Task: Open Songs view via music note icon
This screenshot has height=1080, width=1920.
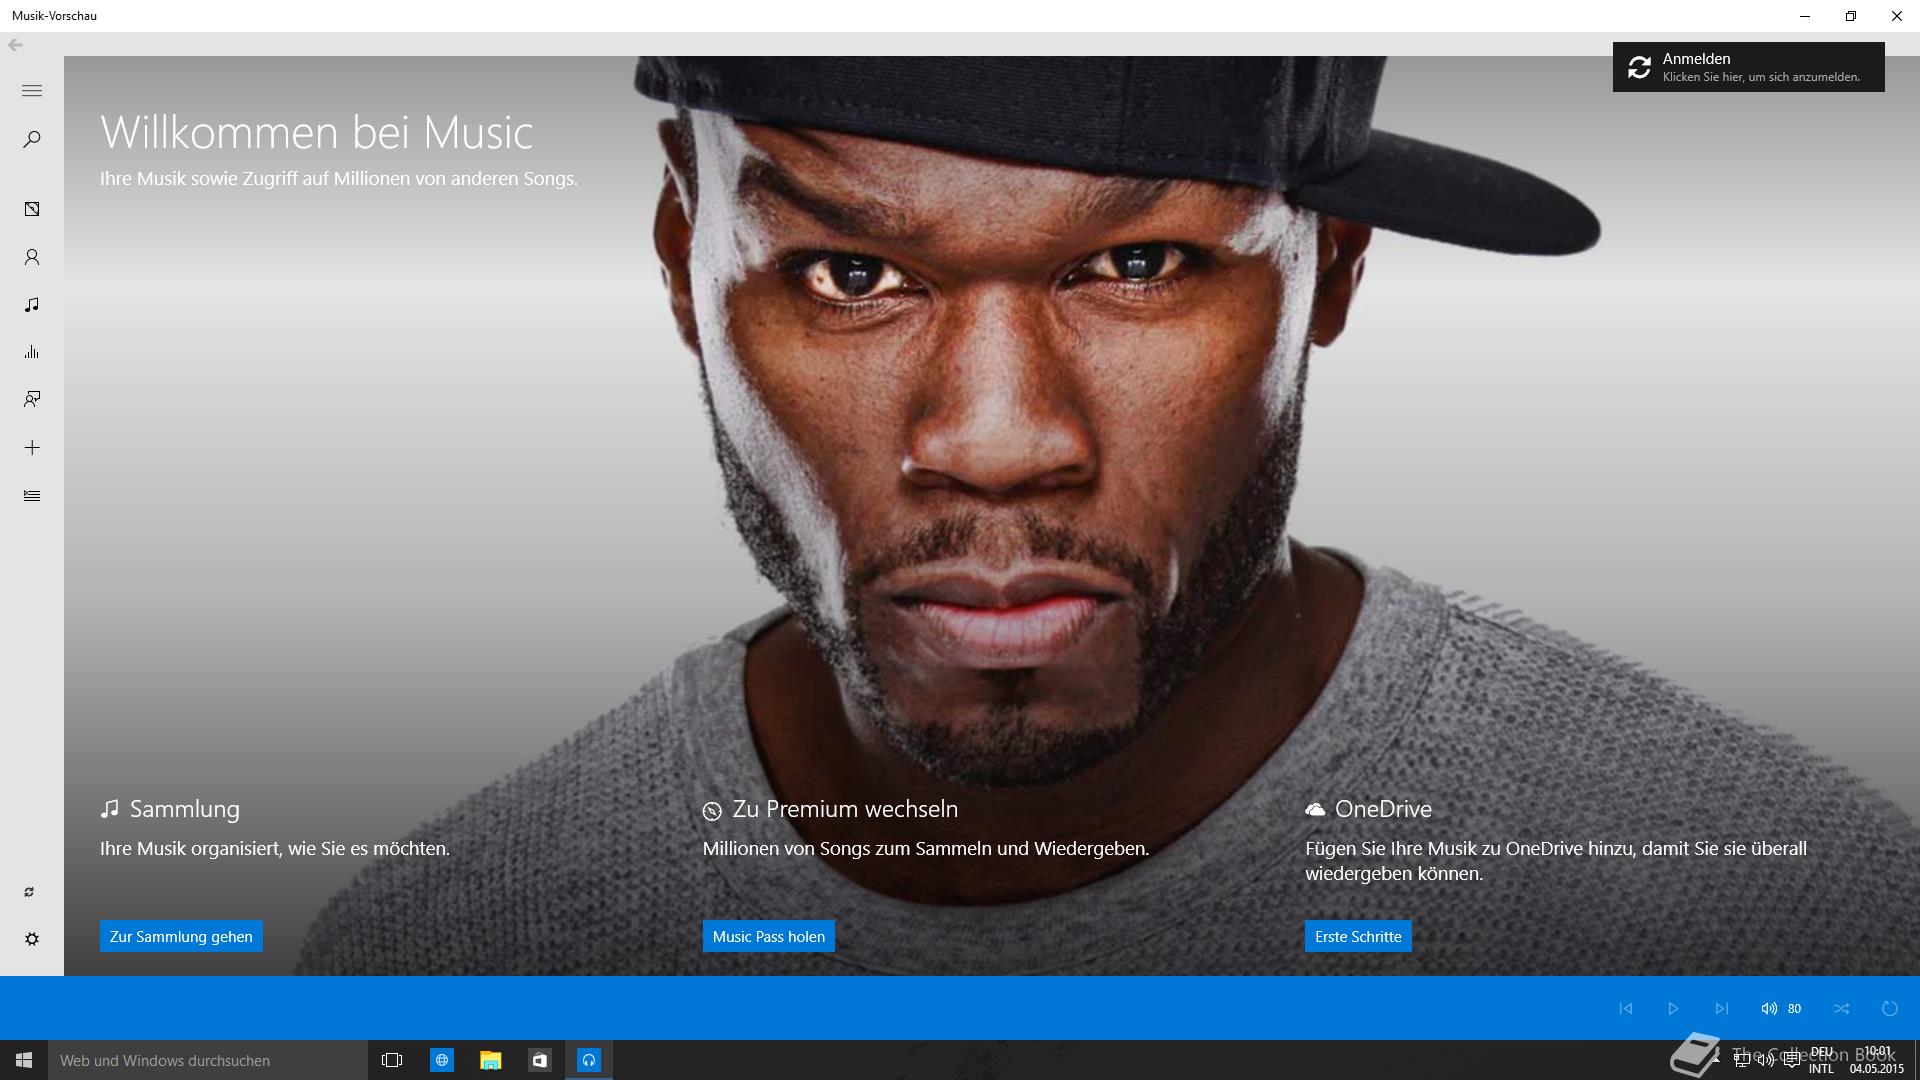Action: pos(32,304)
